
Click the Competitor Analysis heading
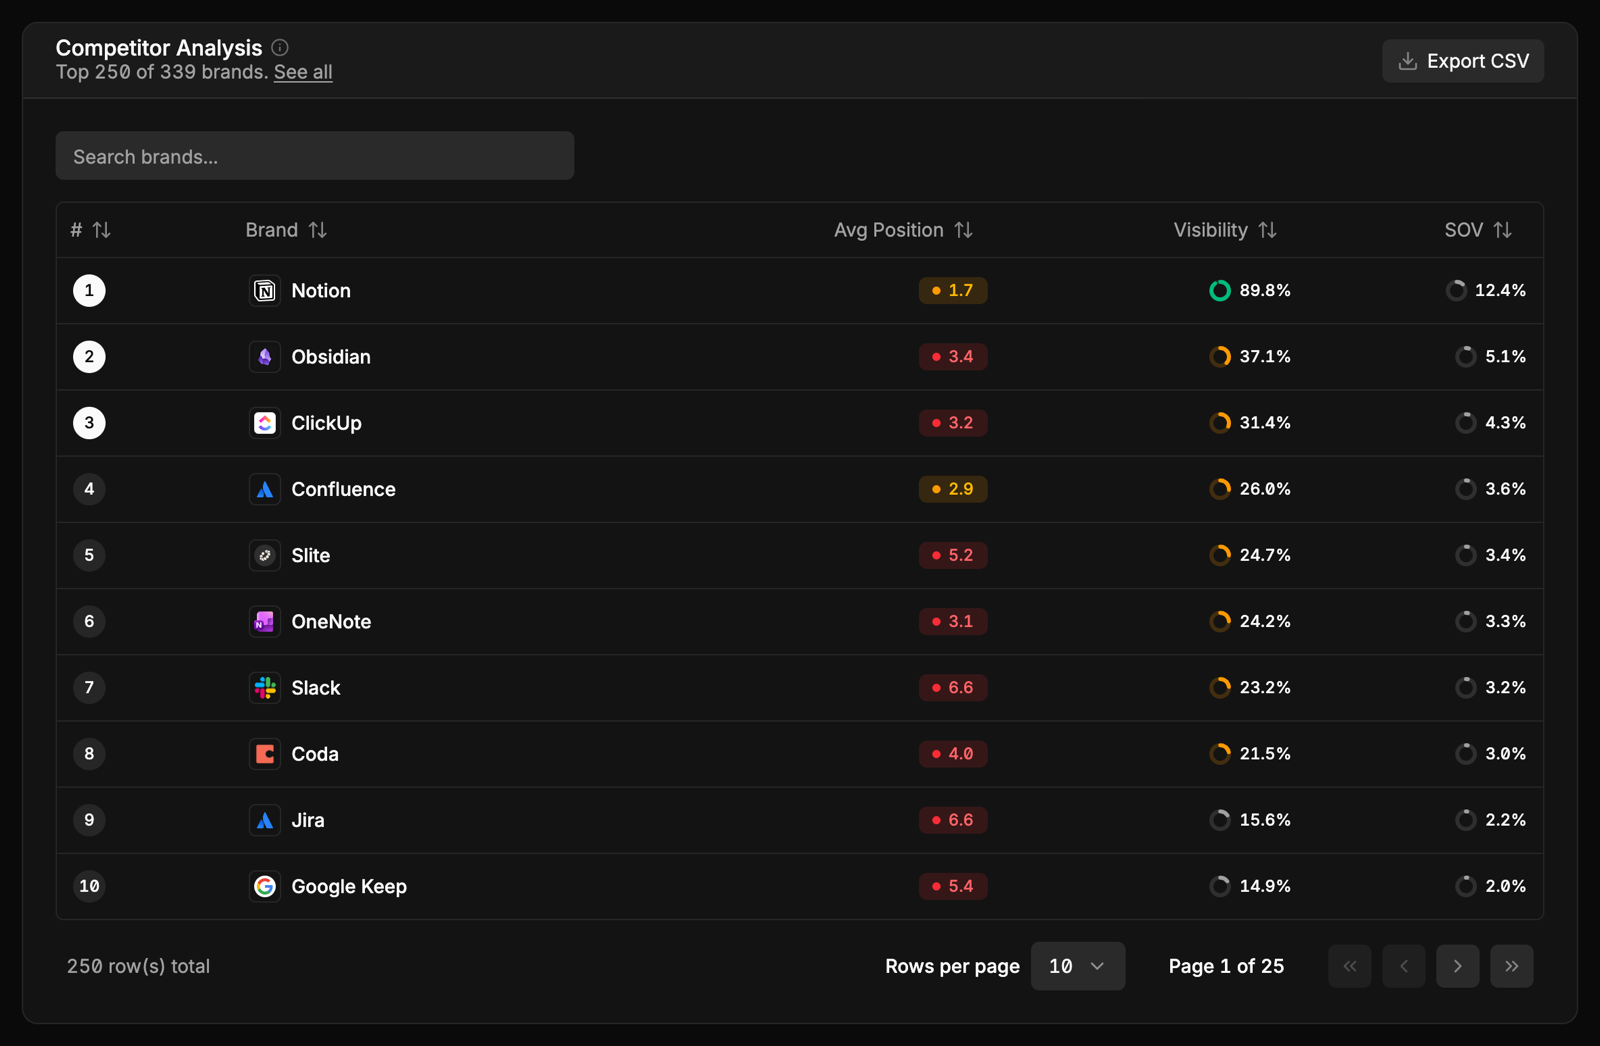(159, 47)
